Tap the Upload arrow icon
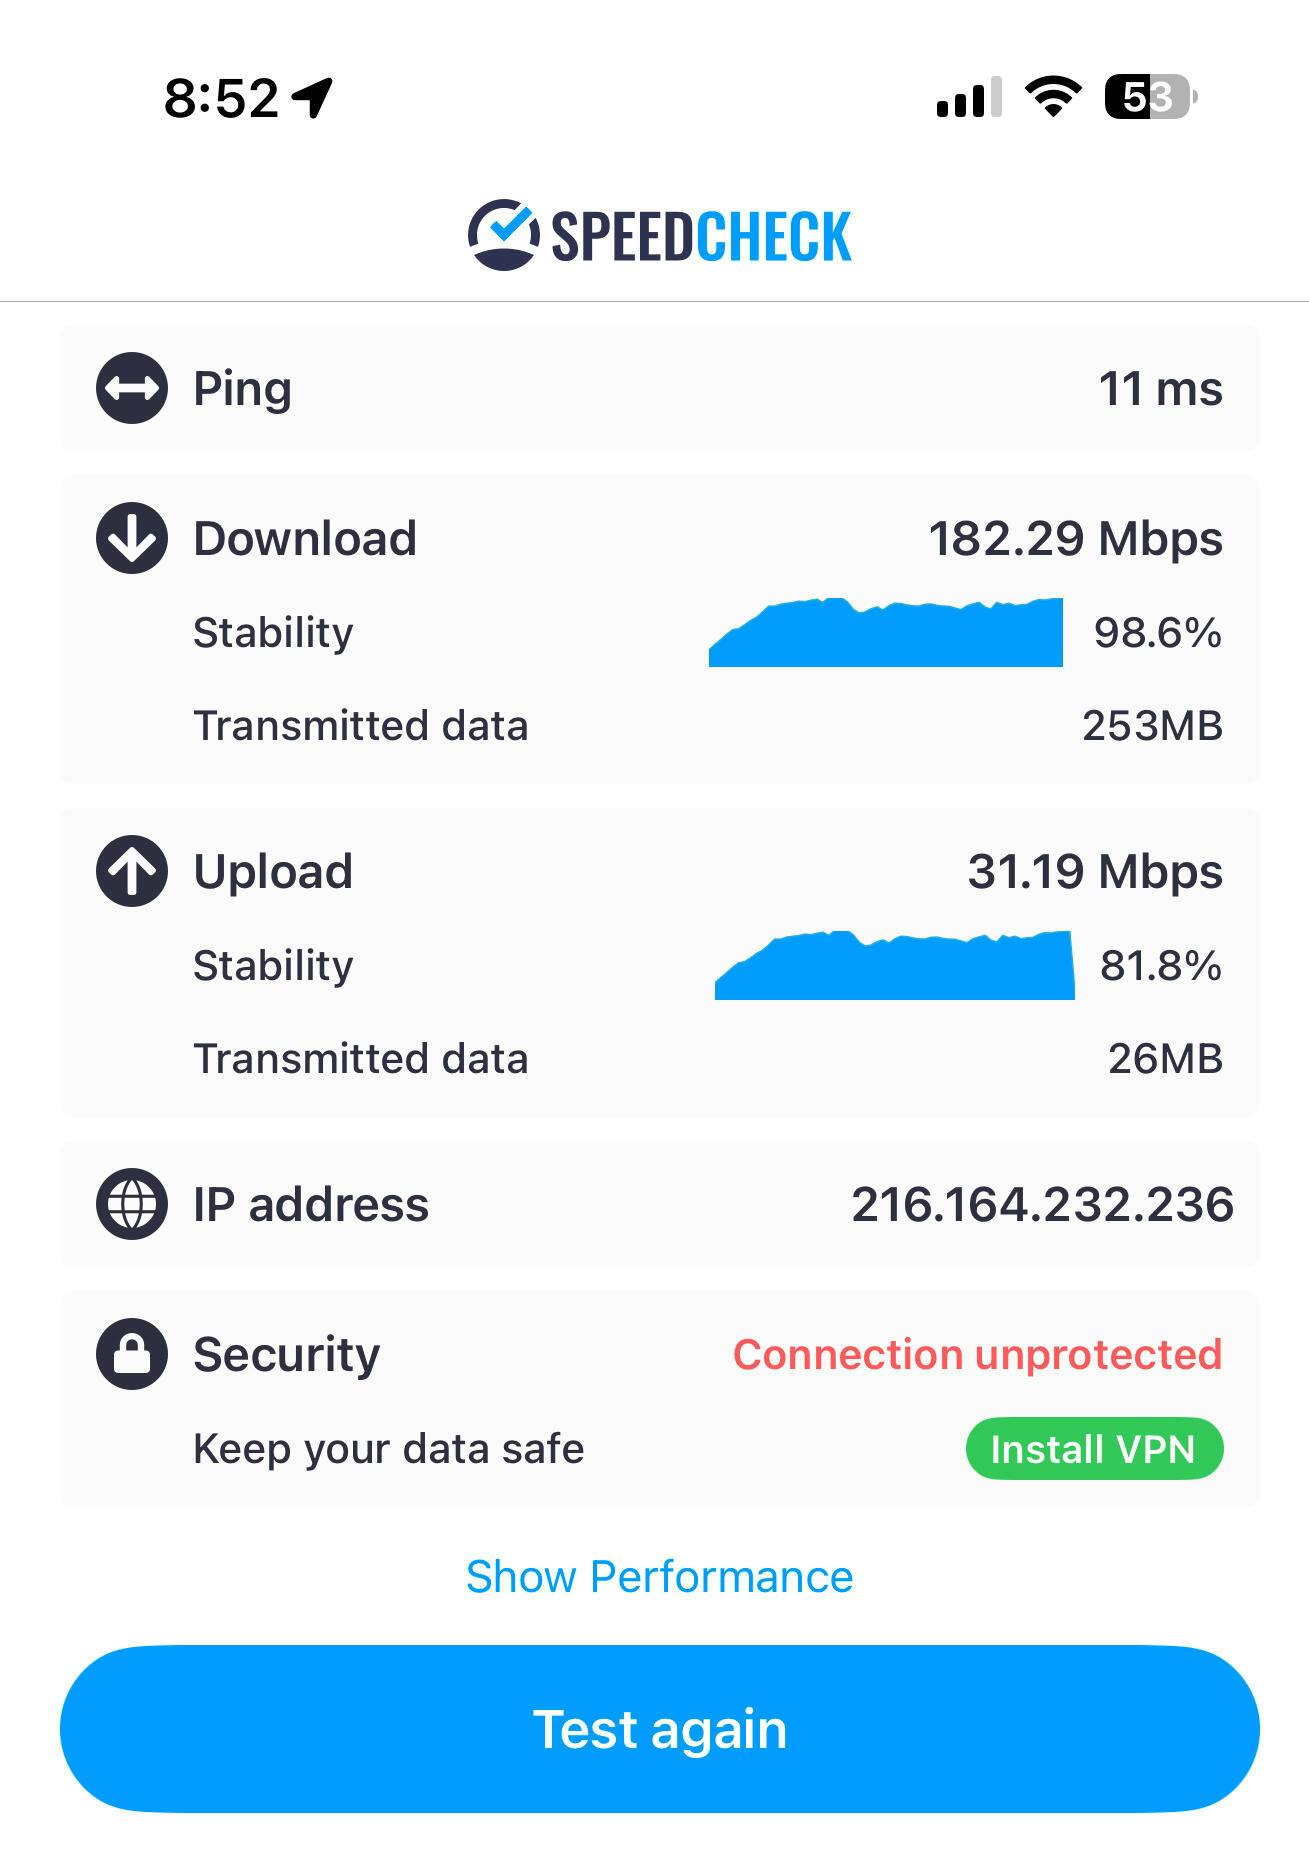 [x=132, y=871]
